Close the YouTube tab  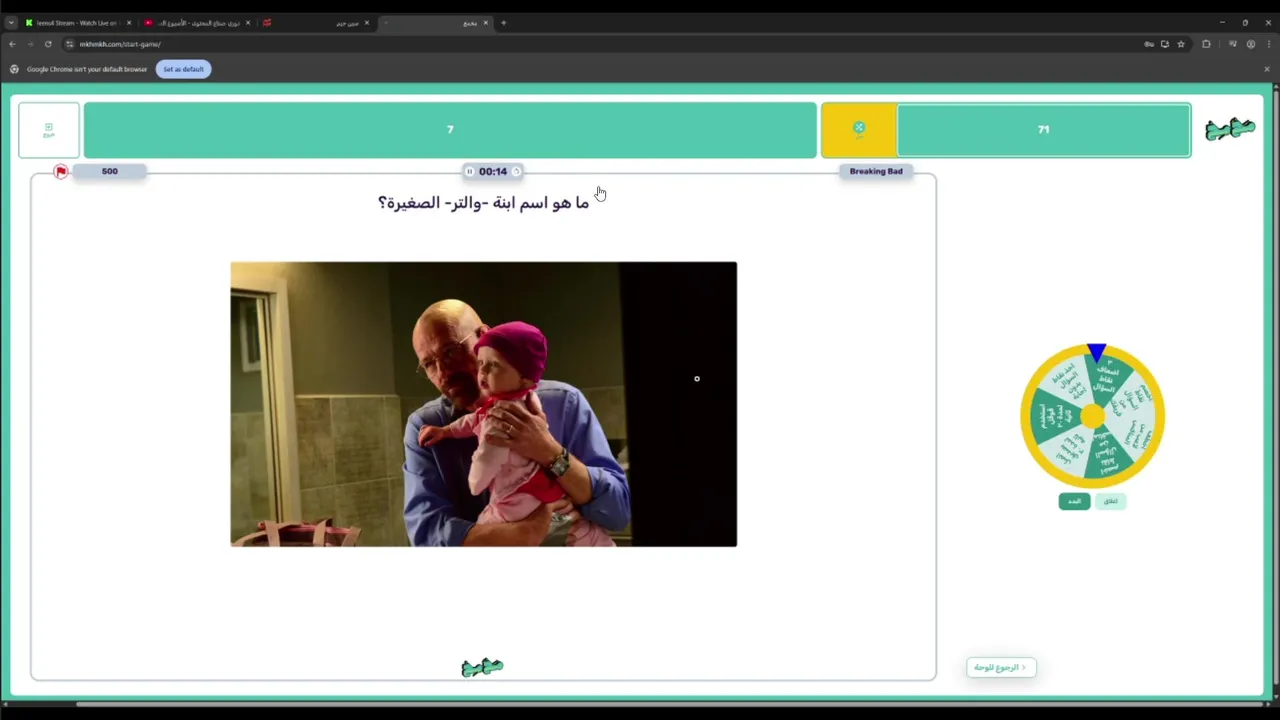[248, 22]
